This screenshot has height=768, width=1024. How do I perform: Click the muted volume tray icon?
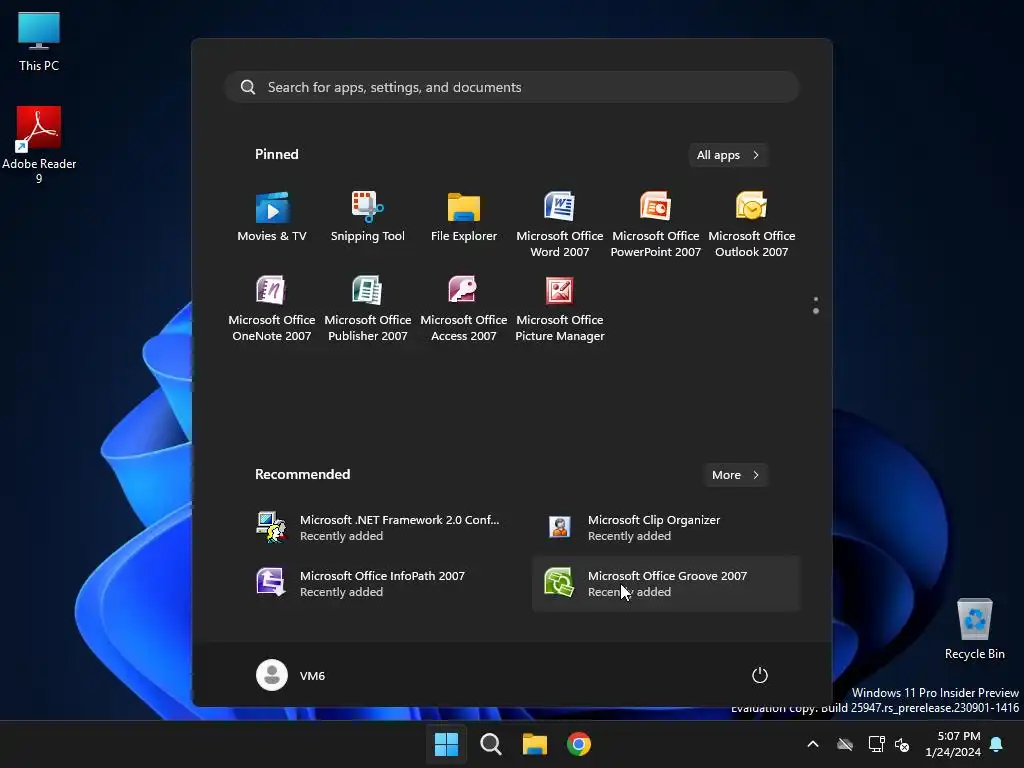click(902, 744)
